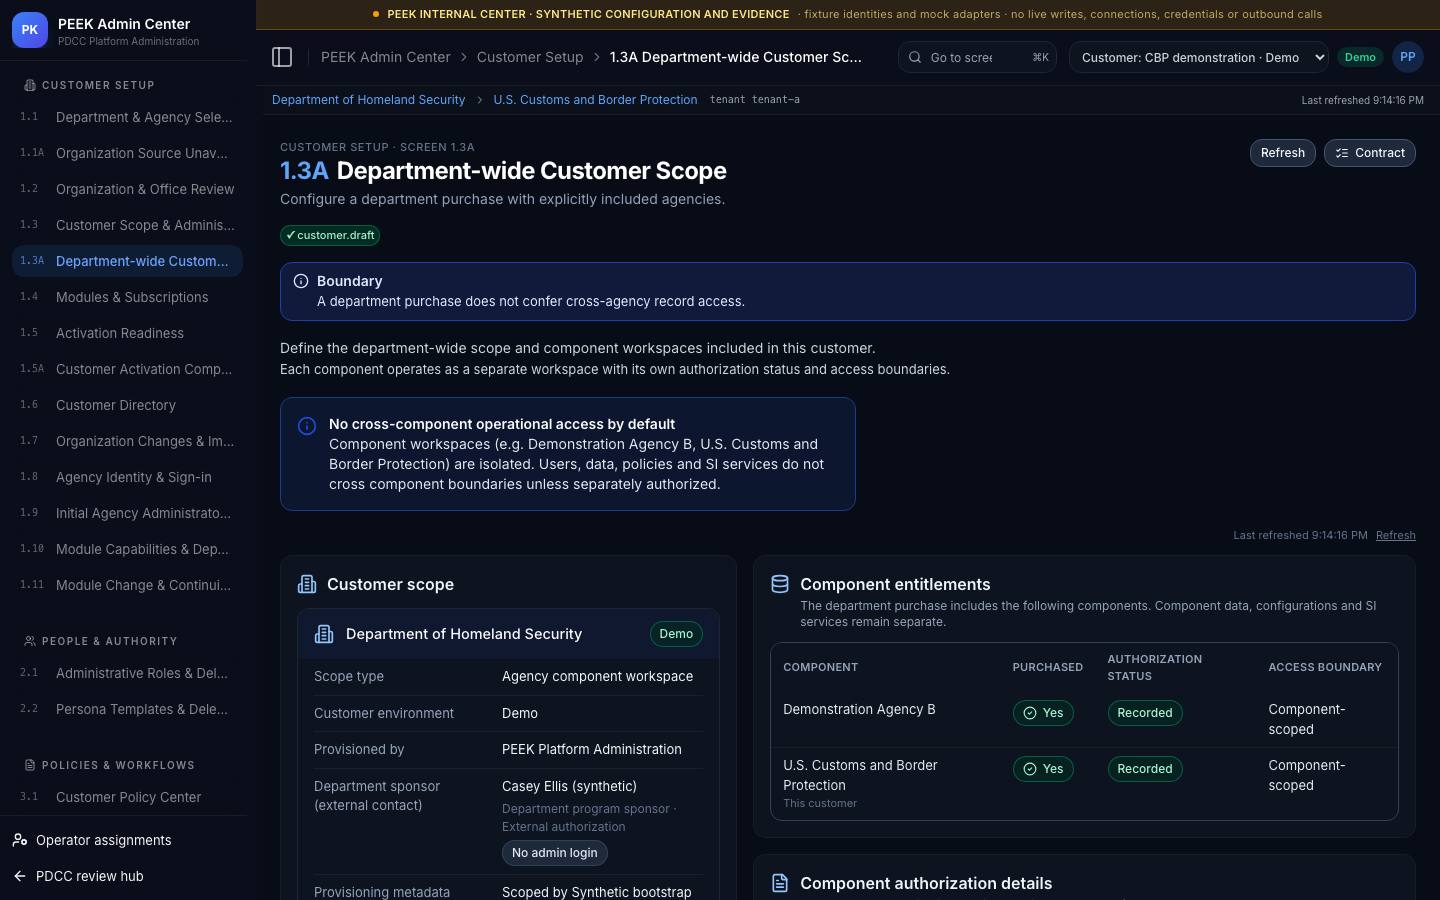Click the No admin login badge
This screenshot has width=1440, height=900.
pyautogui.click(x=555, y=853)
